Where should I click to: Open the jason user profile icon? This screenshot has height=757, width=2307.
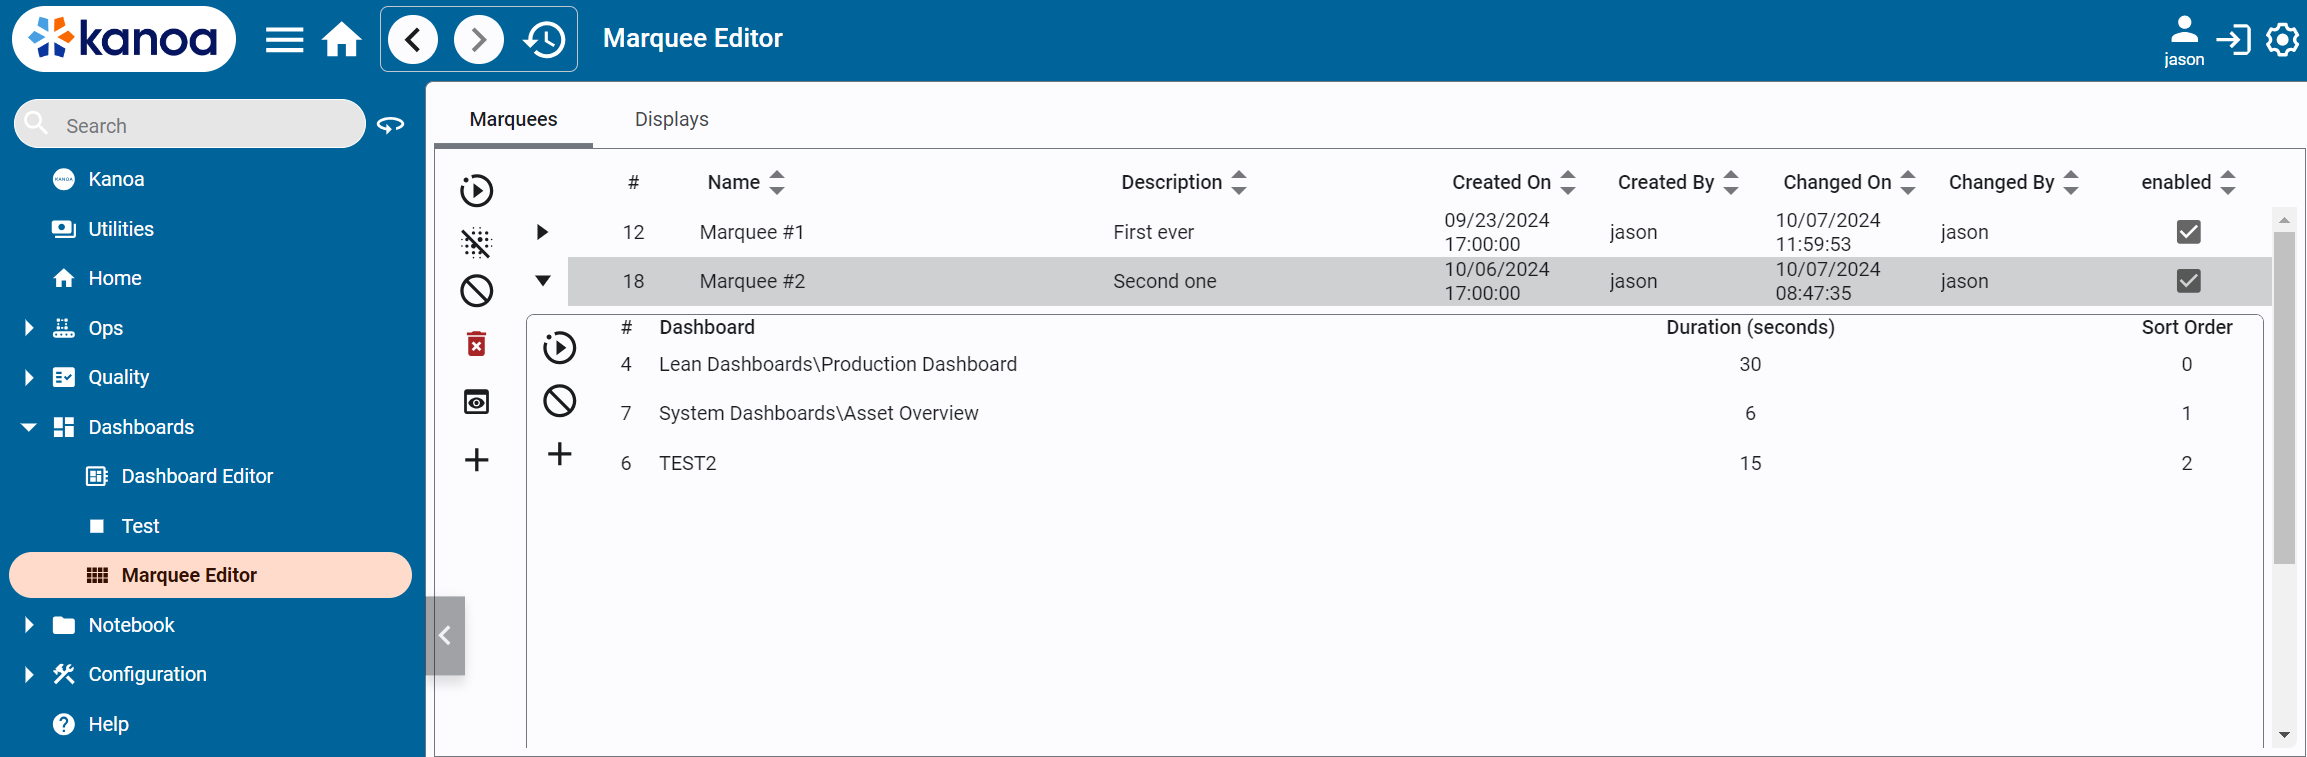click(x=2184, y=41)
